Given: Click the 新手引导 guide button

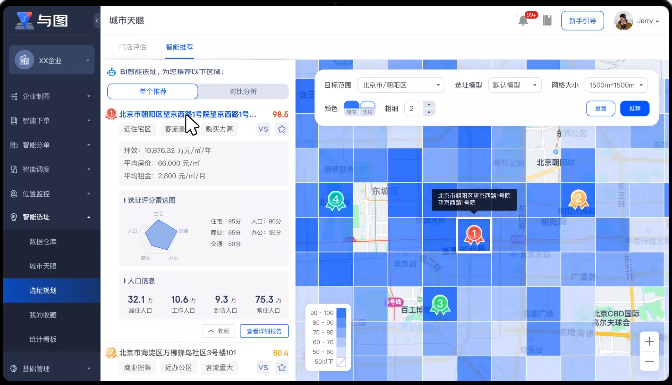Looking at the screenshot, I should (582, 21).
